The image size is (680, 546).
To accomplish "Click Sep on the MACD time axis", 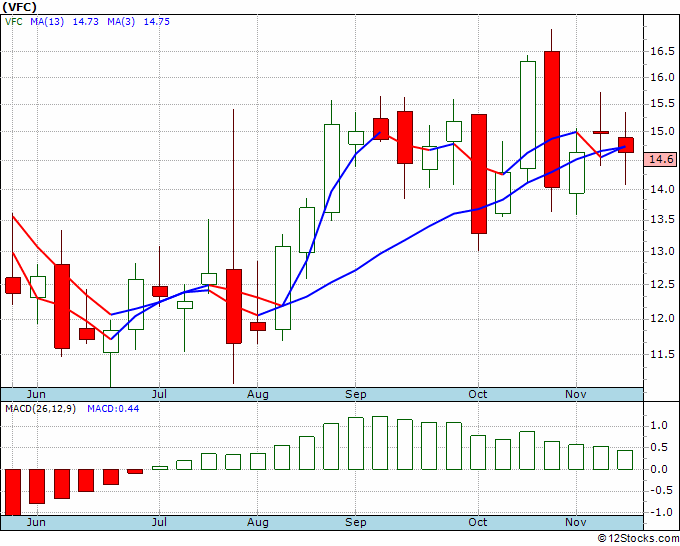I will pos(356,522).
